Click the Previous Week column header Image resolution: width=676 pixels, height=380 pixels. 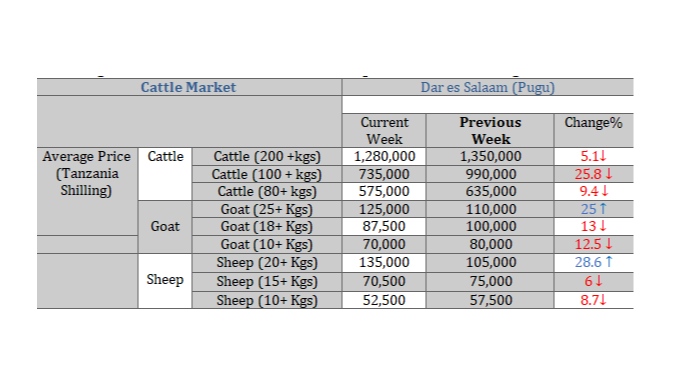pyautogui.click(x=490, y=131)
